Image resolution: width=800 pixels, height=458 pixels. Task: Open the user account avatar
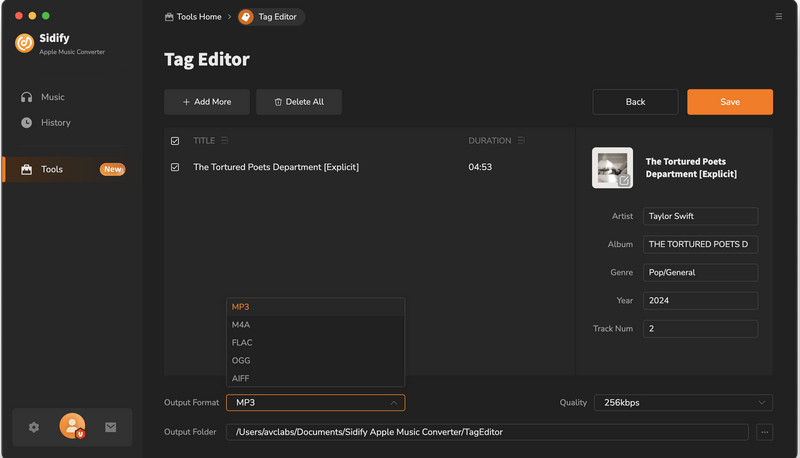pyautogui.click(x=72, y=426)
